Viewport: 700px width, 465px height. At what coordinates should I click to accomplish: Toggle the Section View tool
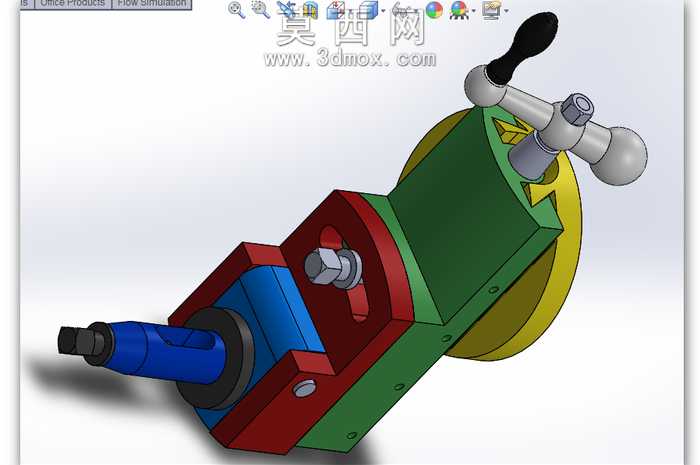point(309,10)
